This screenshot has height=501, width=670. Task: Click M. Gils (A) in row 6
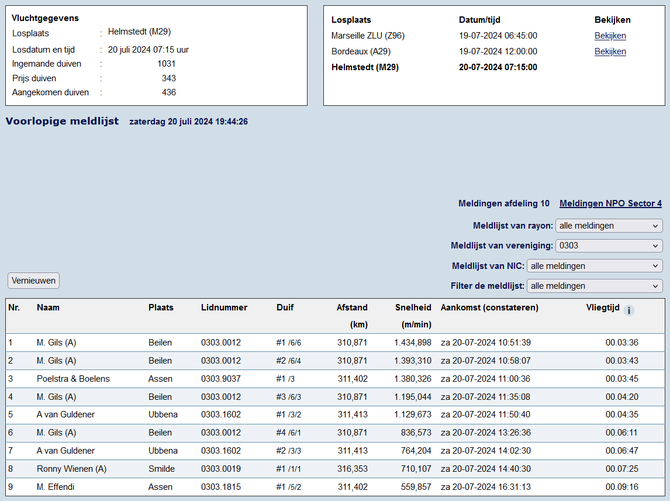(x=56, y=433)
